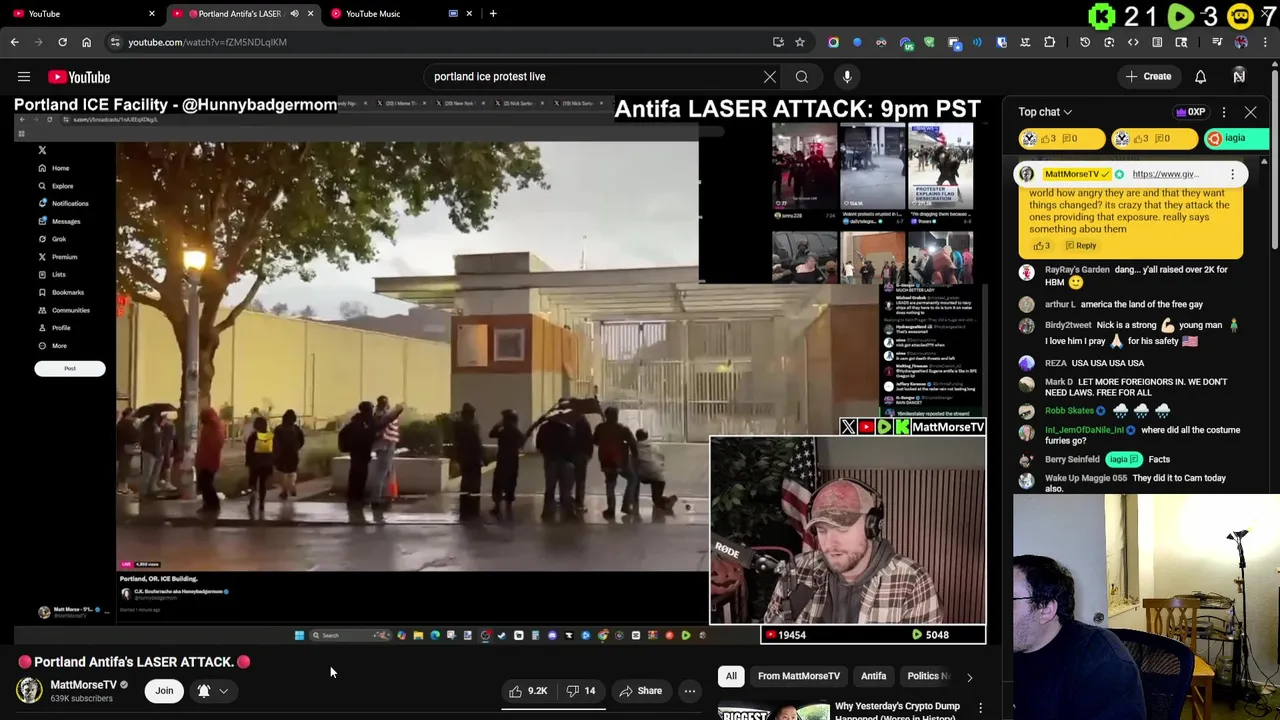The width and height of the screenshot is (1280, 720).
Task: Close the Portland Antifa's LASER tab
Action: (x=310, y=14)
